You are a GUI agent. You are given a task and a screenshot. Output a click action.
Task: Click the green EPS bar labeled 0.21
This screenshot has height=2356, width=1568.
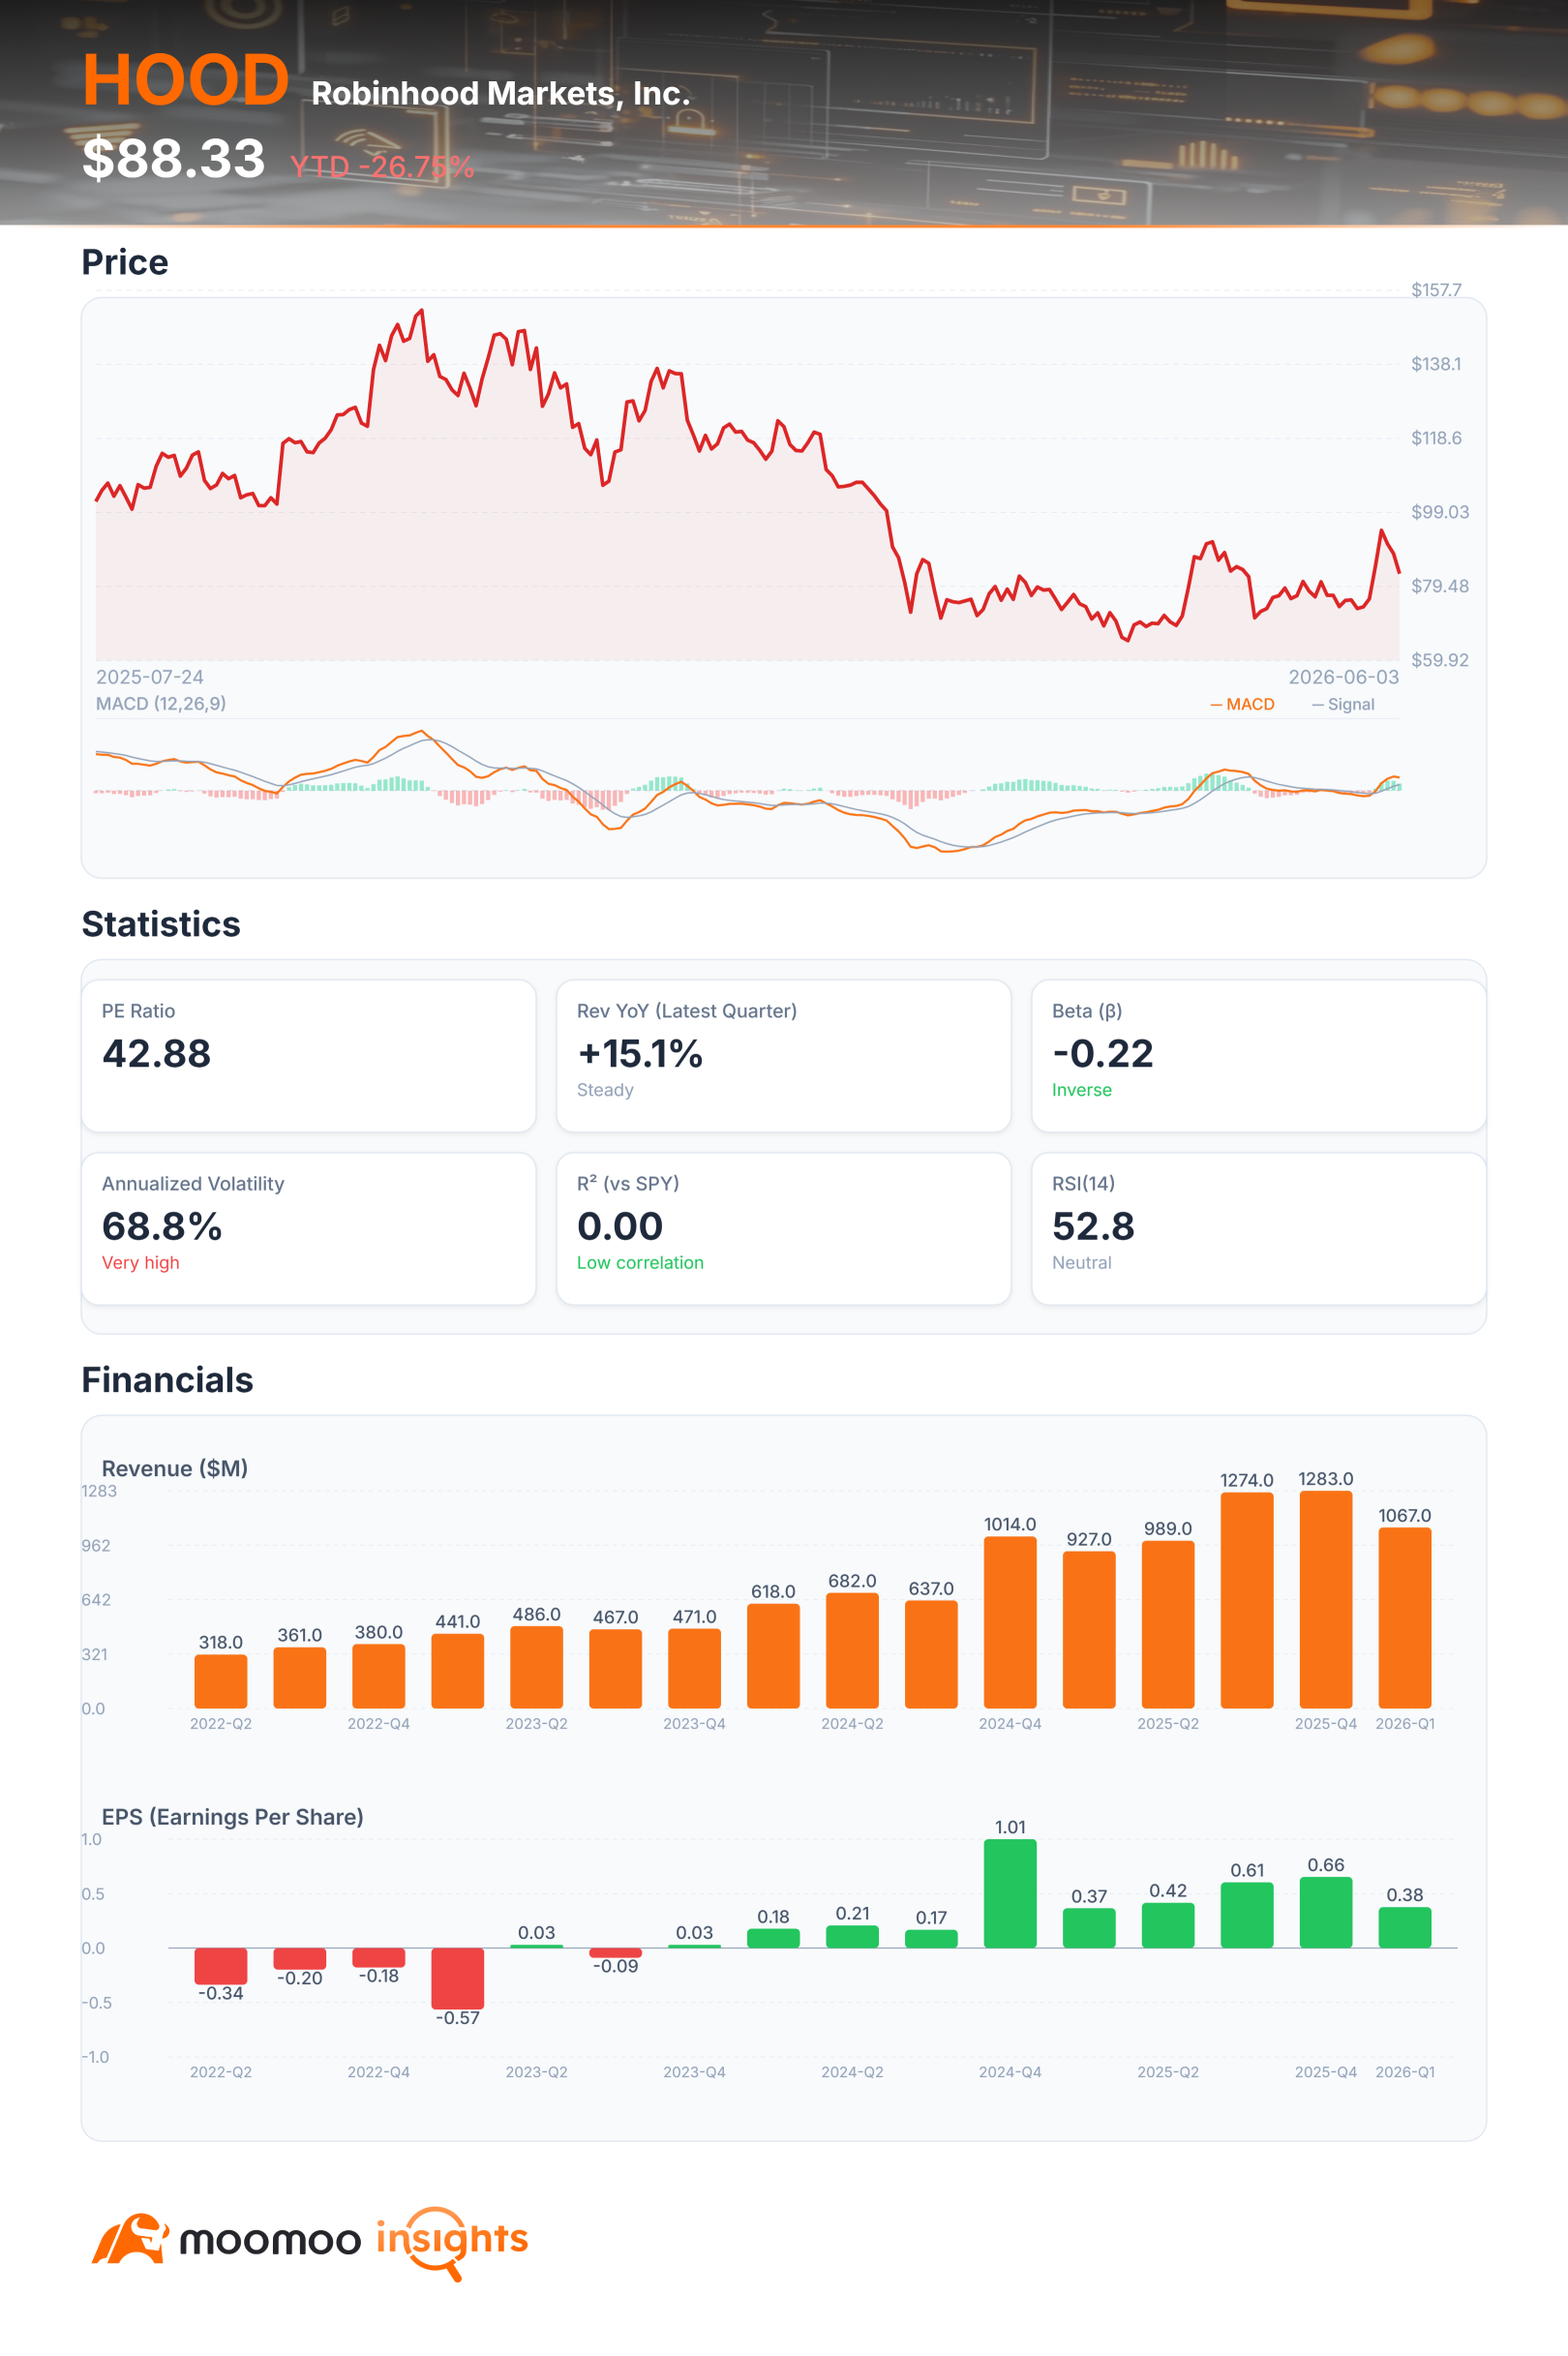[853, 1936]
